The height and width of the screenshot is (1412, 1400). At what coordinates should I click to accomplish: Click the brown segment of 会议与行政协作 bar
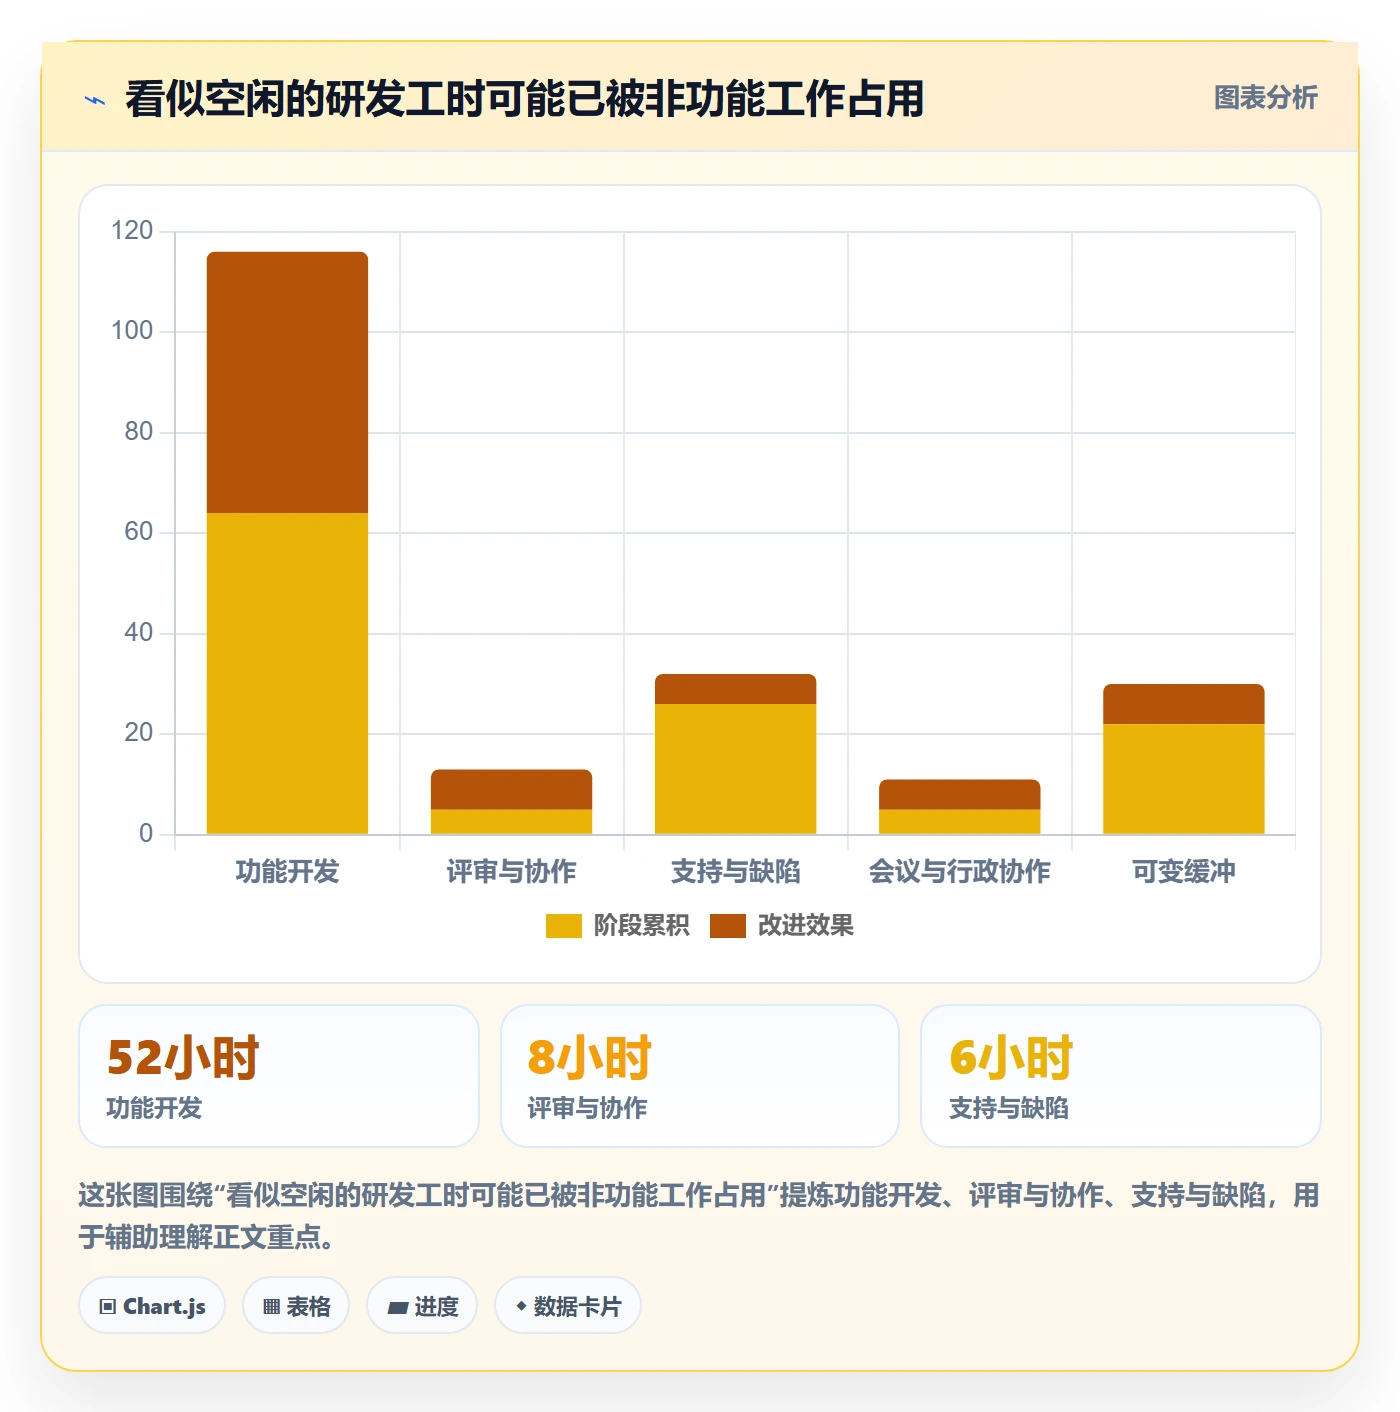click(x=959, y=794)
